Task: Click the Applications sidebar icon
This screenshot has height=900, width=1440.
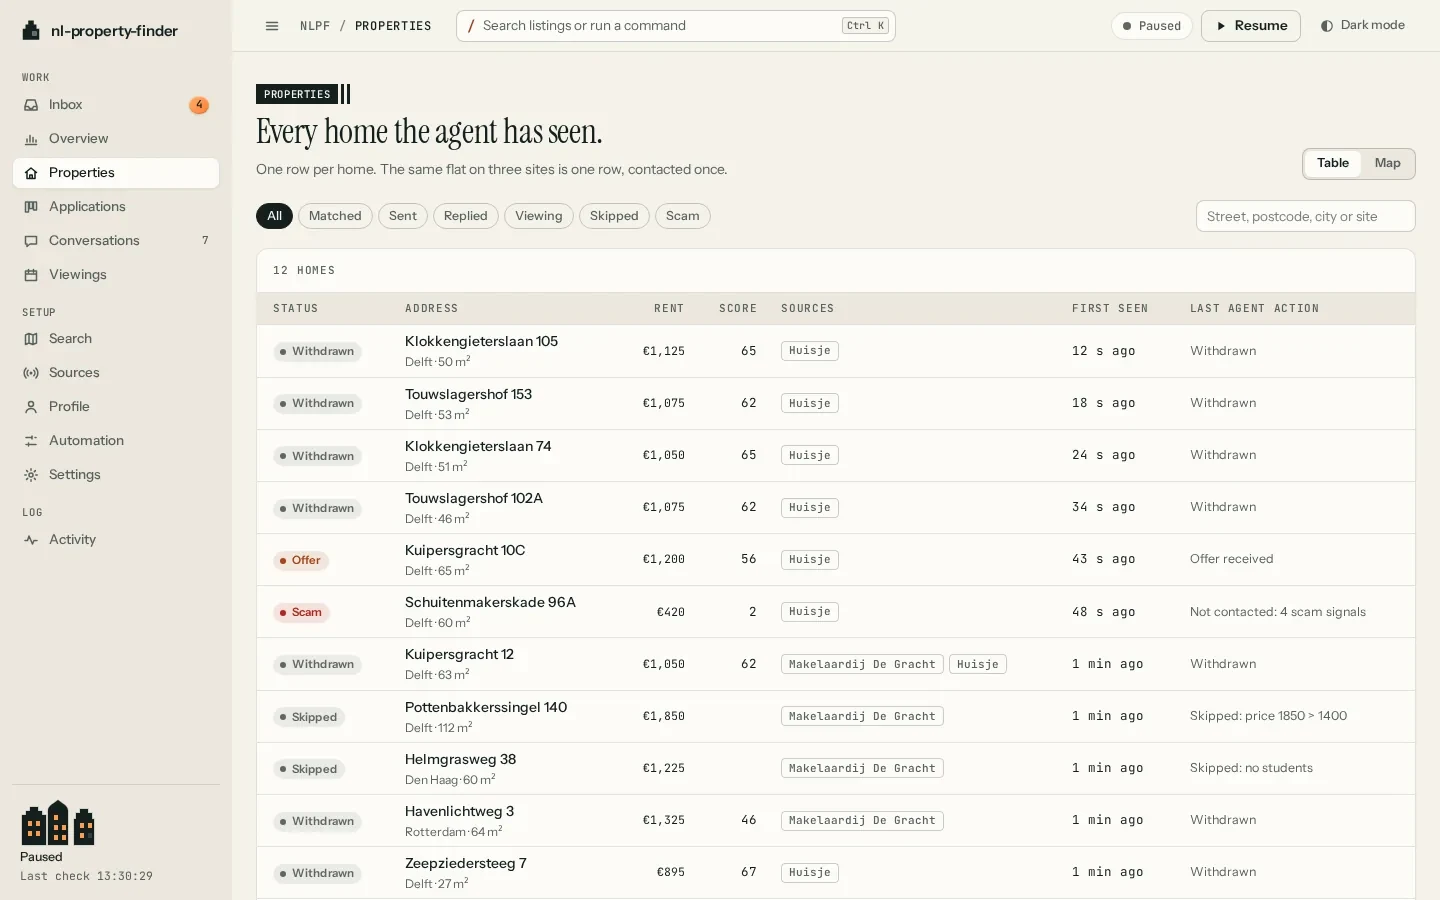Action: tap(31, 207)
